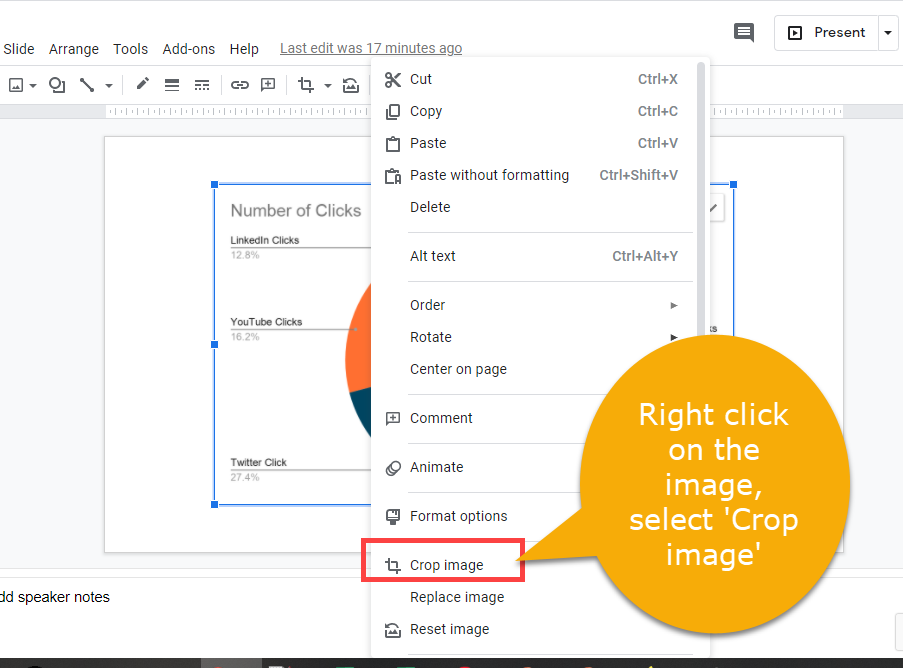
Task: Click the top-left image resize handle
Action: [x=215, y=184]
